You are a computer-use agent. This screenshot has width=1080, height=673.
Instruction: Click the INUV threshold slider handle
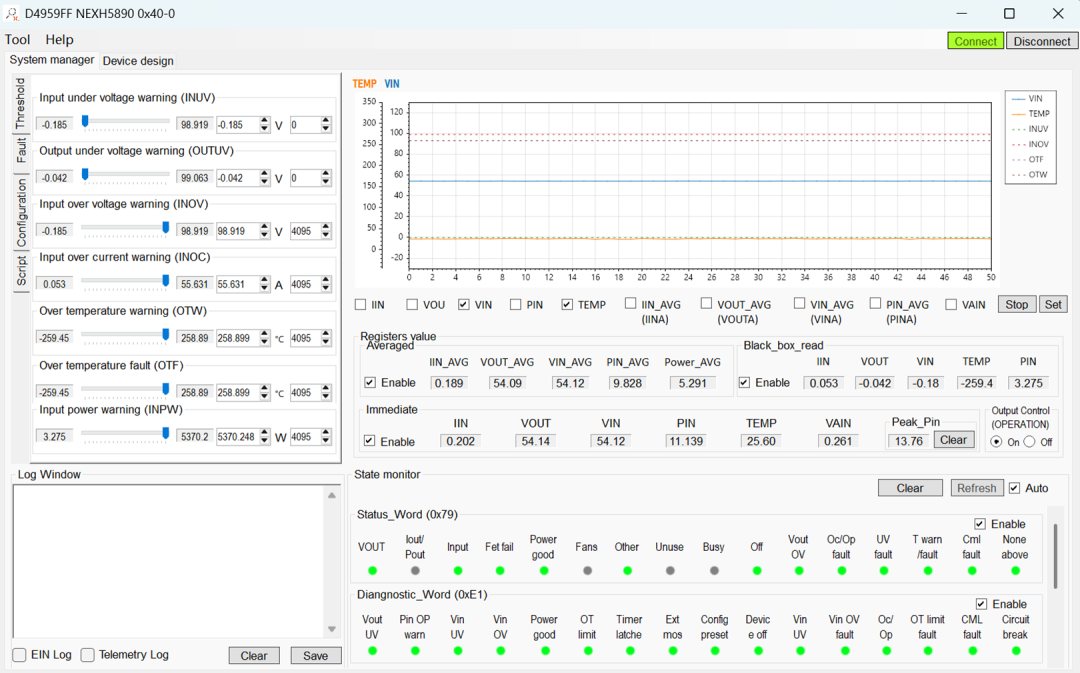pos(85,121)
